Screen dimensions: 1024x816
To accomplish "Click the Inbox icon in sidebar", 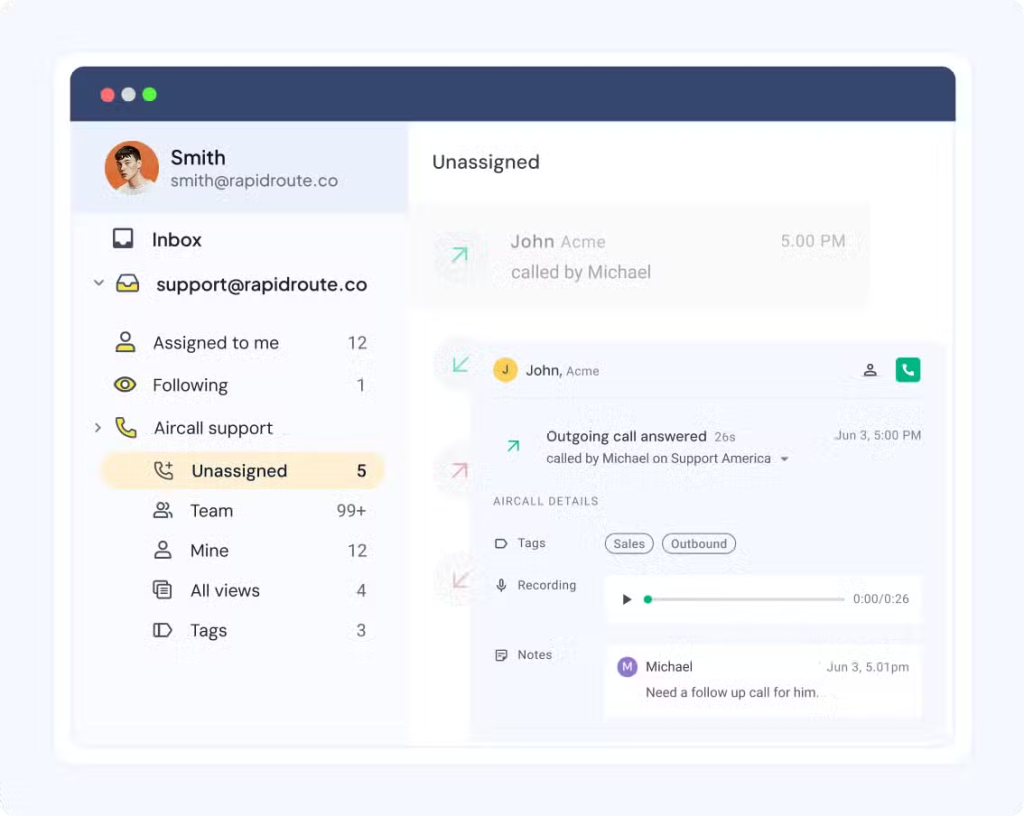I will coord(122,239).
